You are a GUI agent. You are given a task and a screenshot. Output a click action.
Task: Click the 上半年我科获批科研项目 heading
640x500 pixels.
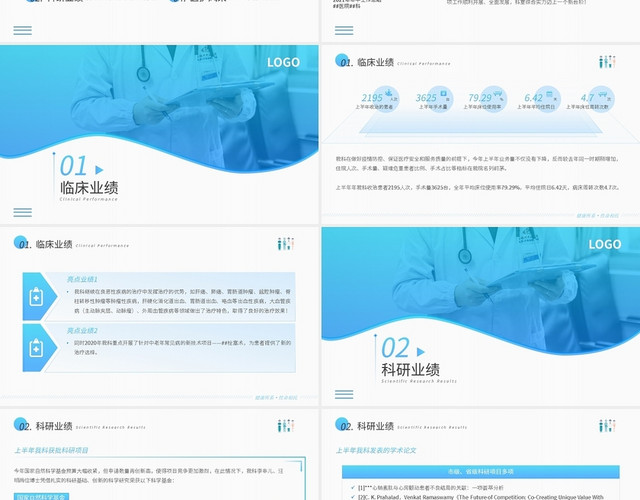pos(51,451)
